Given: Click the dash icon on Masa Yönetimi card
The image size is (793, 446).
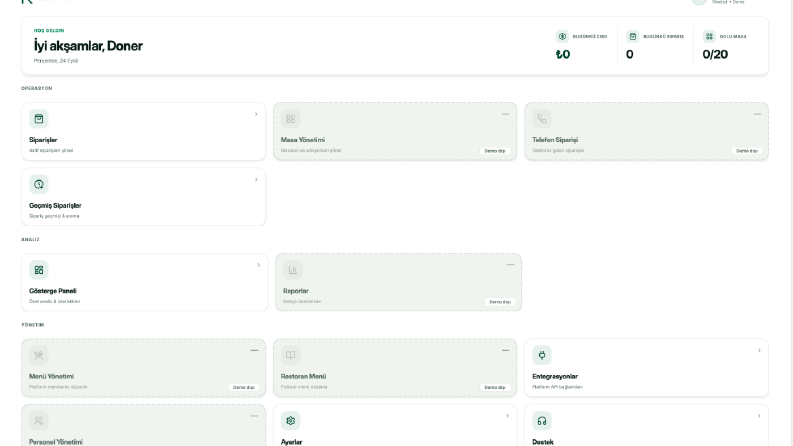Looking at the screenshot, I should click(505, 114).
